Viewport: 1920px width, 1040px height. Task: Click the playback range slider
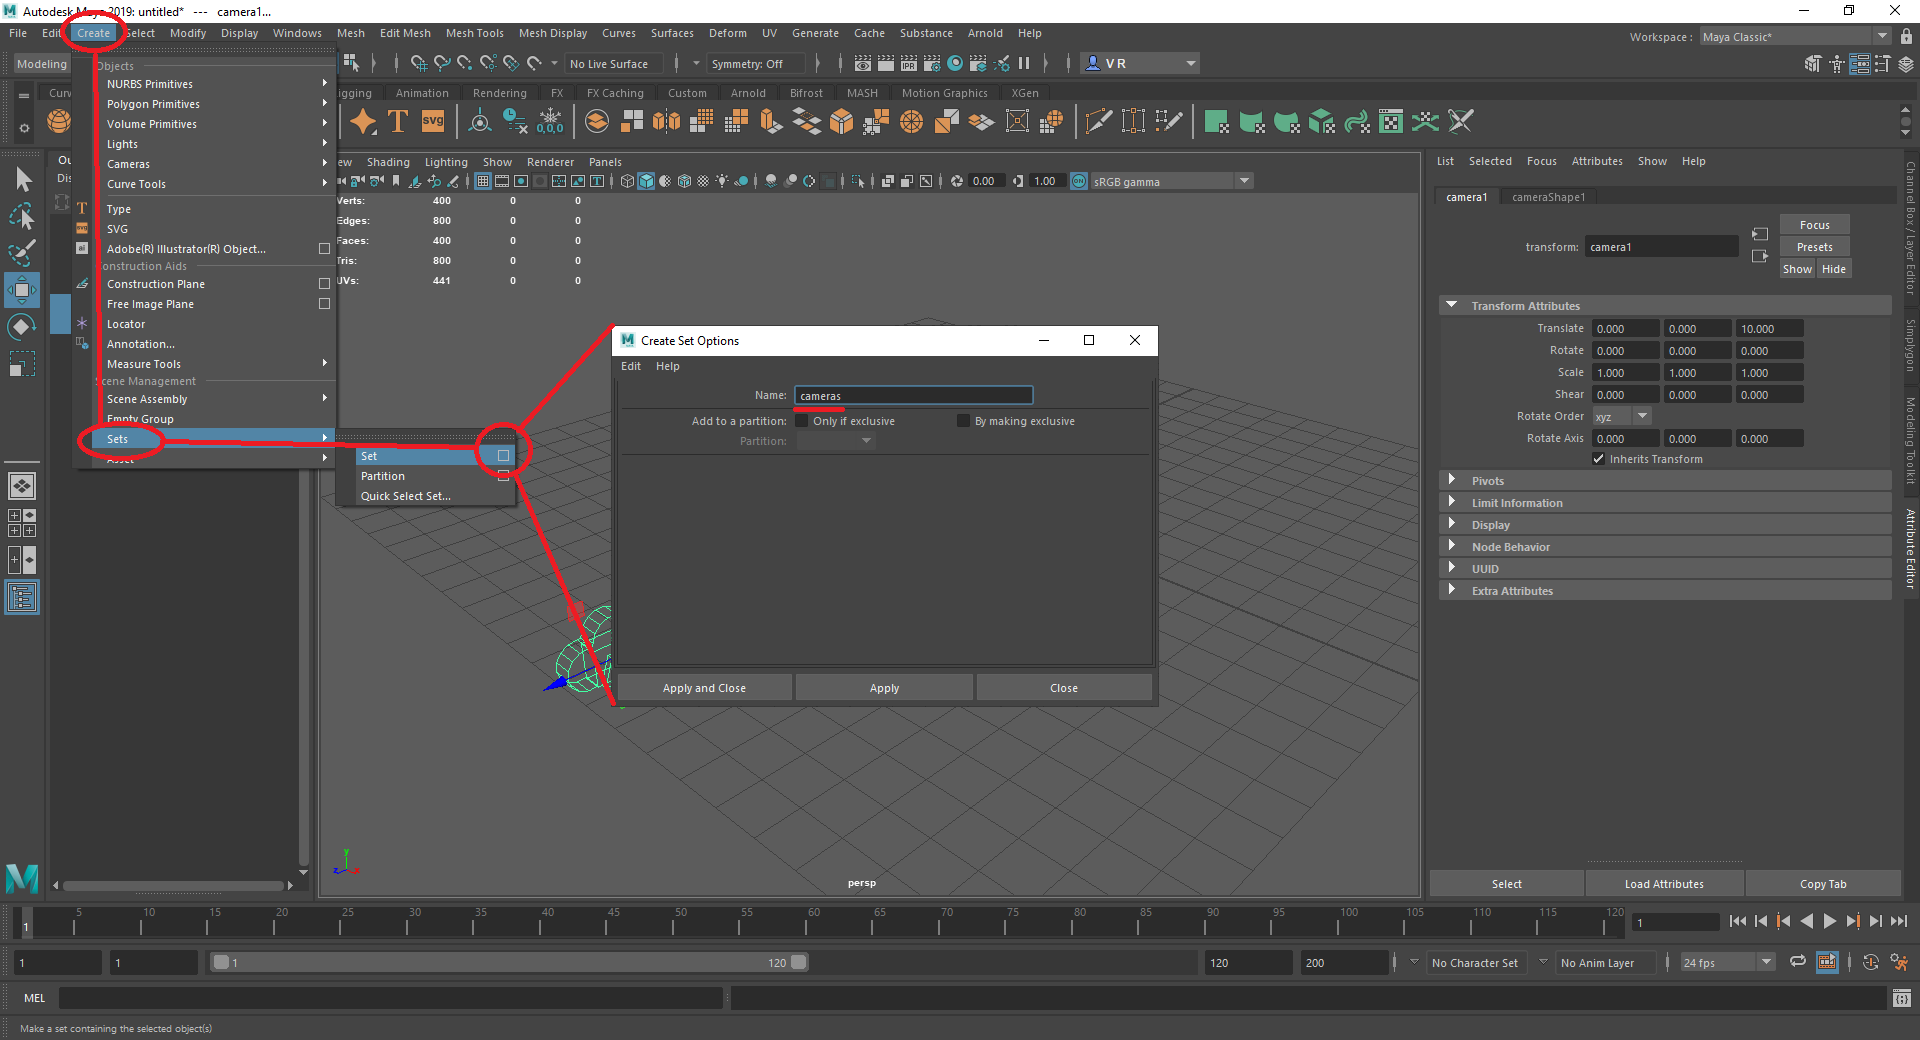pyautogui.click(x=510, y=962)
